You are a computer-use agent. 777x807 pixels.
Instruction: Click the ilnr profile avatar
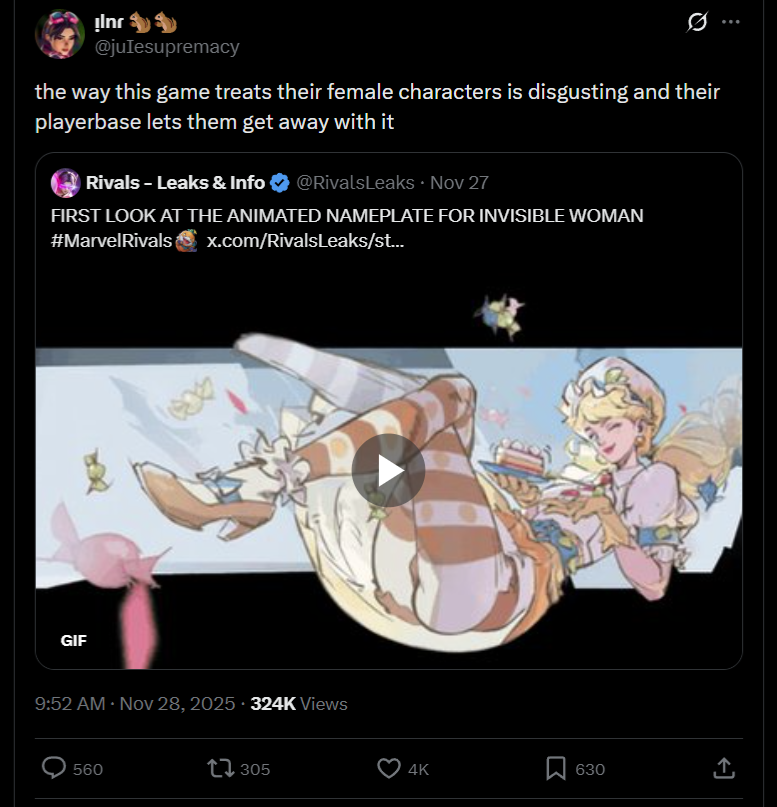pyautogui.click(x=60, y=34)
